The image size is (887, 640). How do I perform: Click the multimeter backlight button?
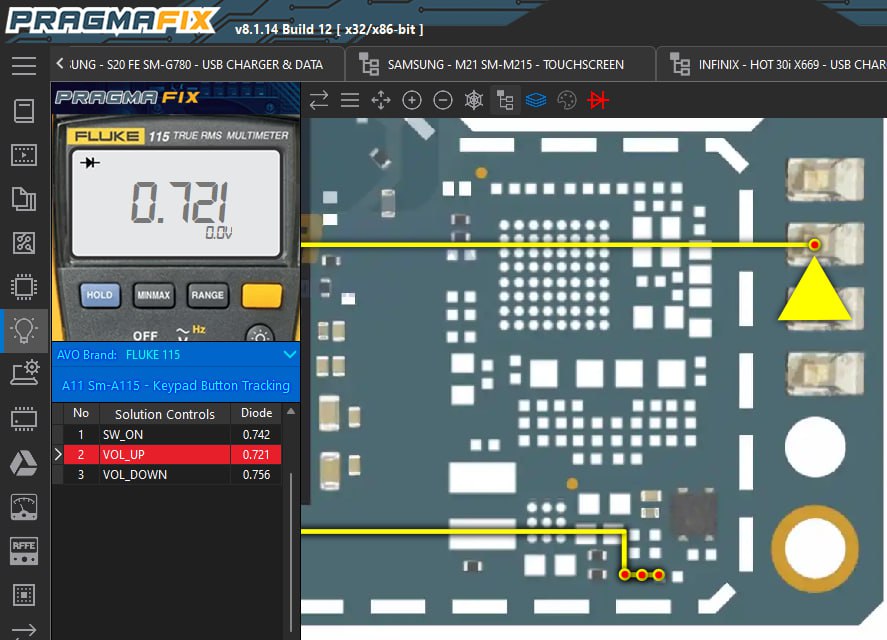click(x=260, y=334)
